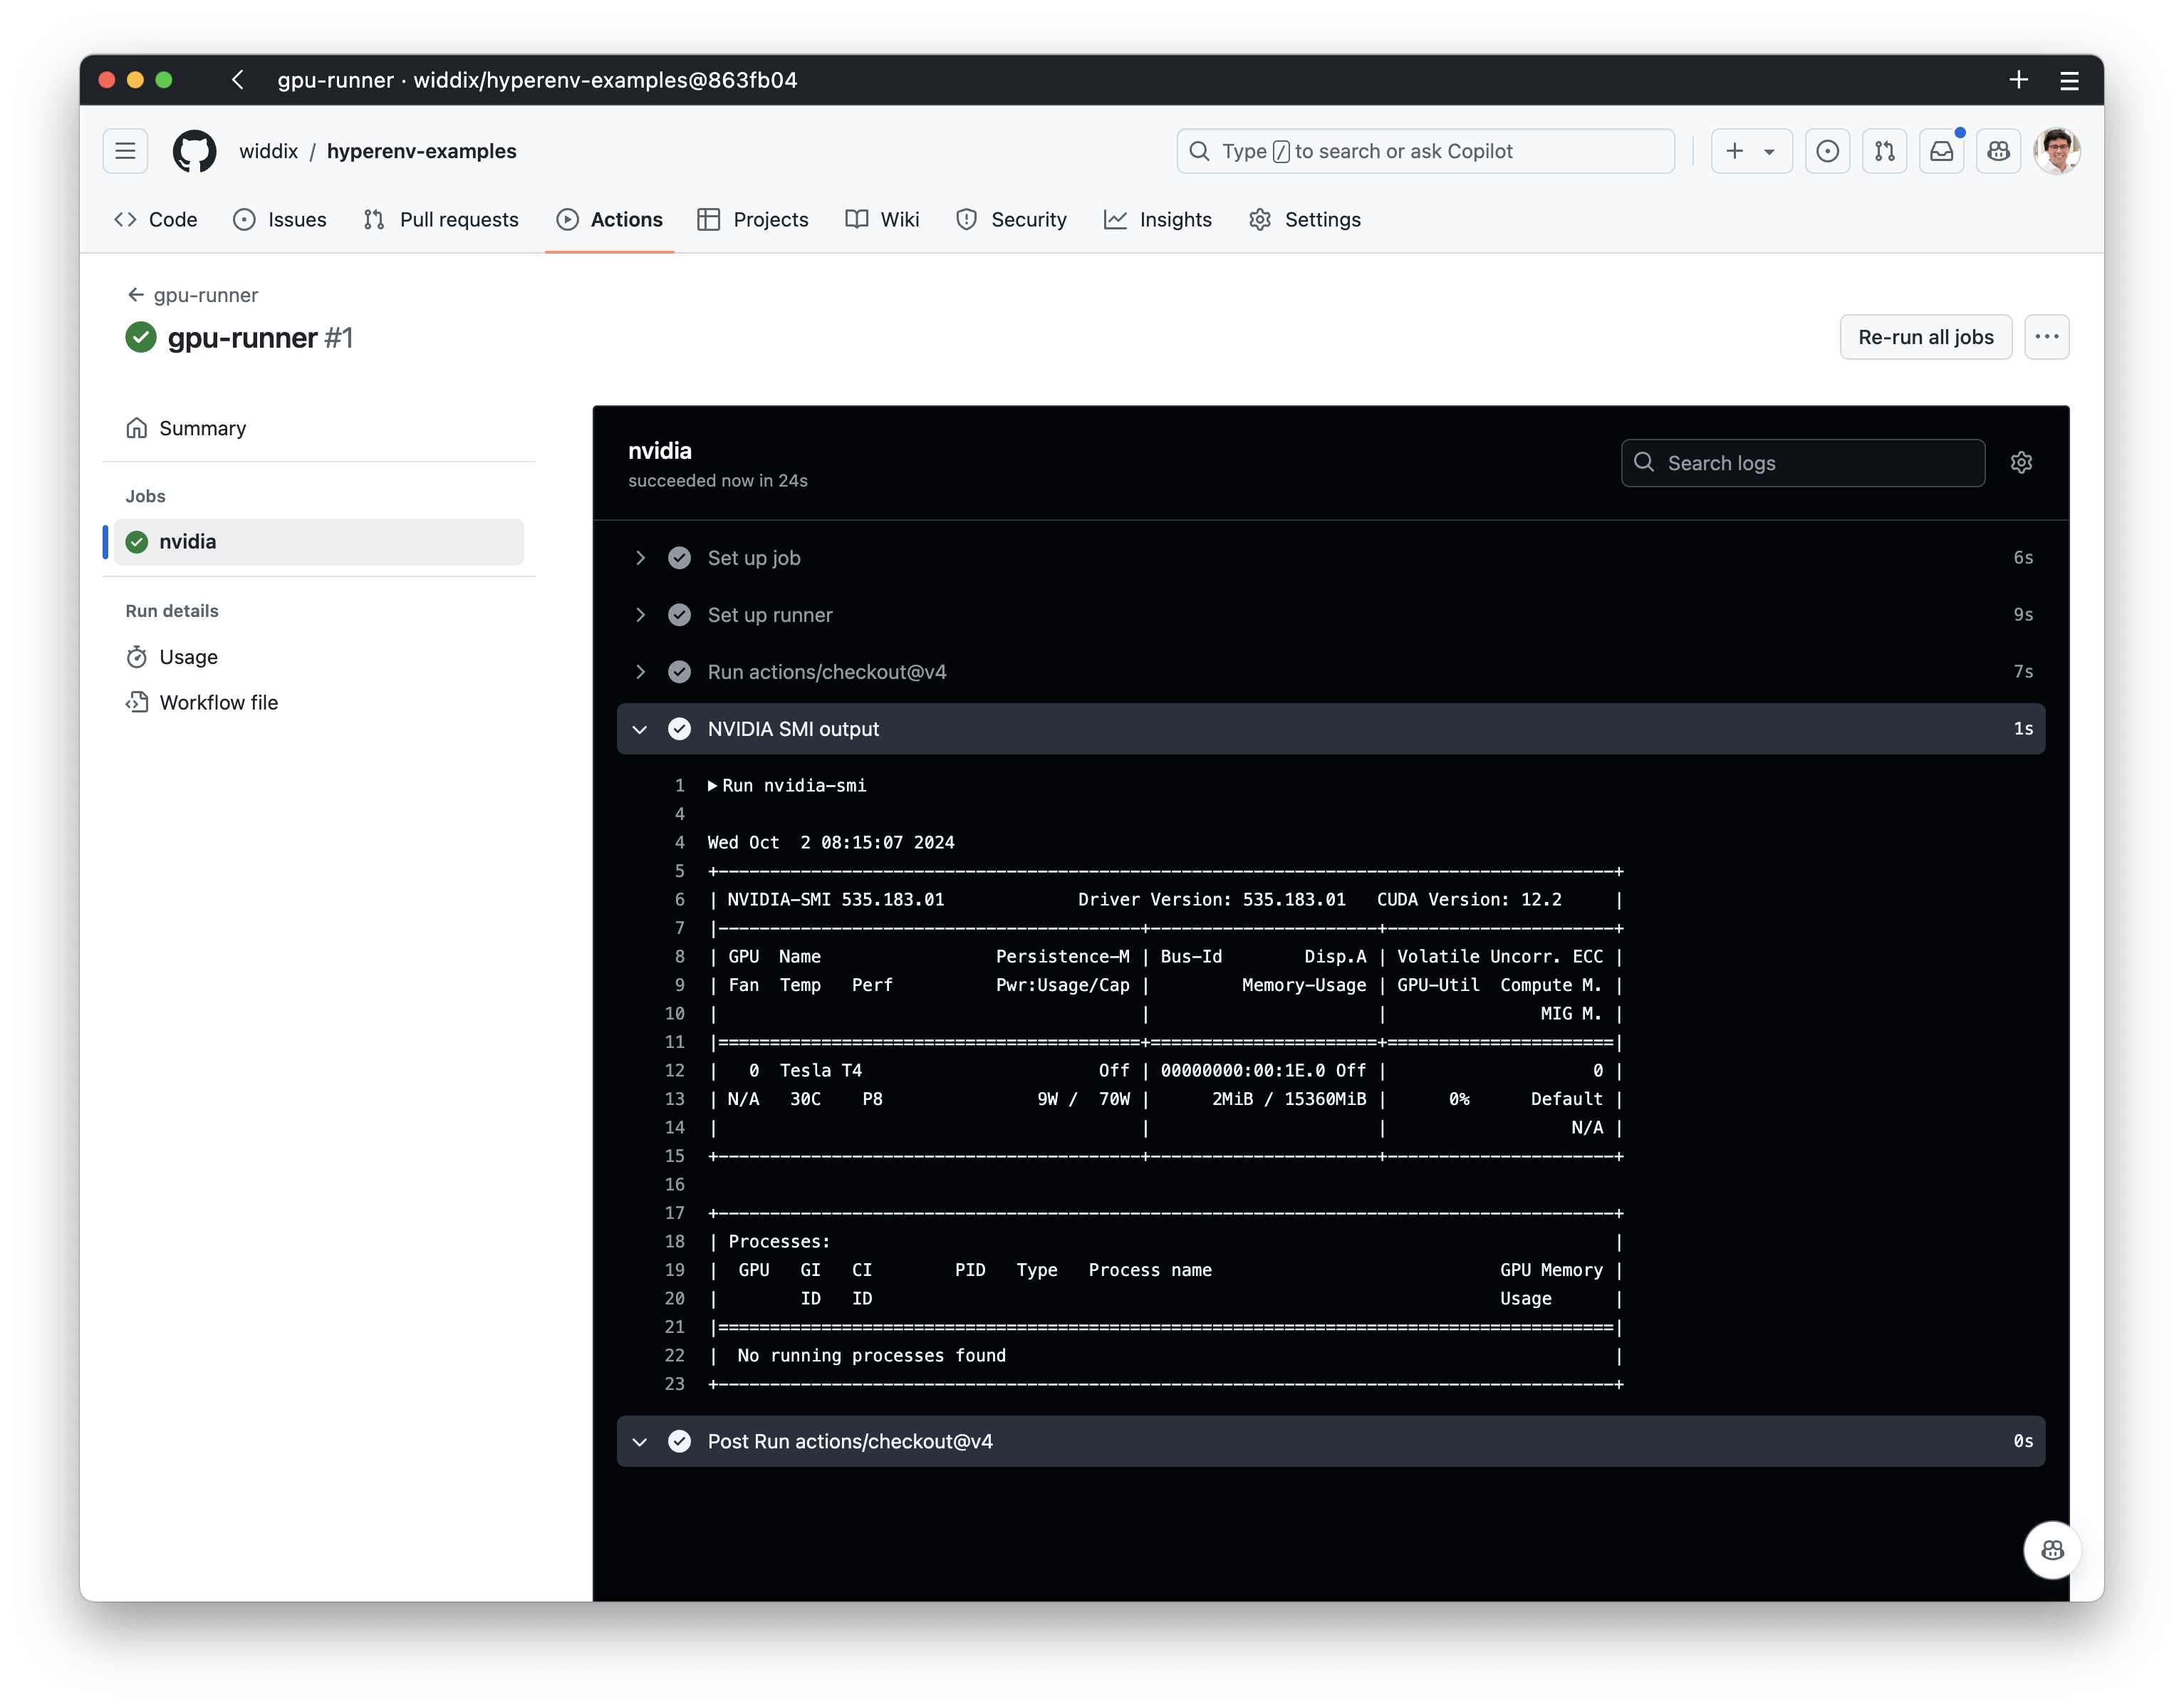The width and height of the screenshot is (2184, 1707).
Task: Click the gpu-runner breadcrumb link
Action: click(206, 294)
